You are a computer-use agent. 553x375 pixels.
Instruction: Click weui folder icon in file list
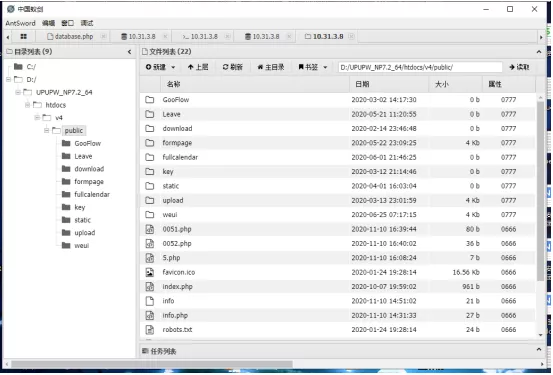tap(150, 215)
